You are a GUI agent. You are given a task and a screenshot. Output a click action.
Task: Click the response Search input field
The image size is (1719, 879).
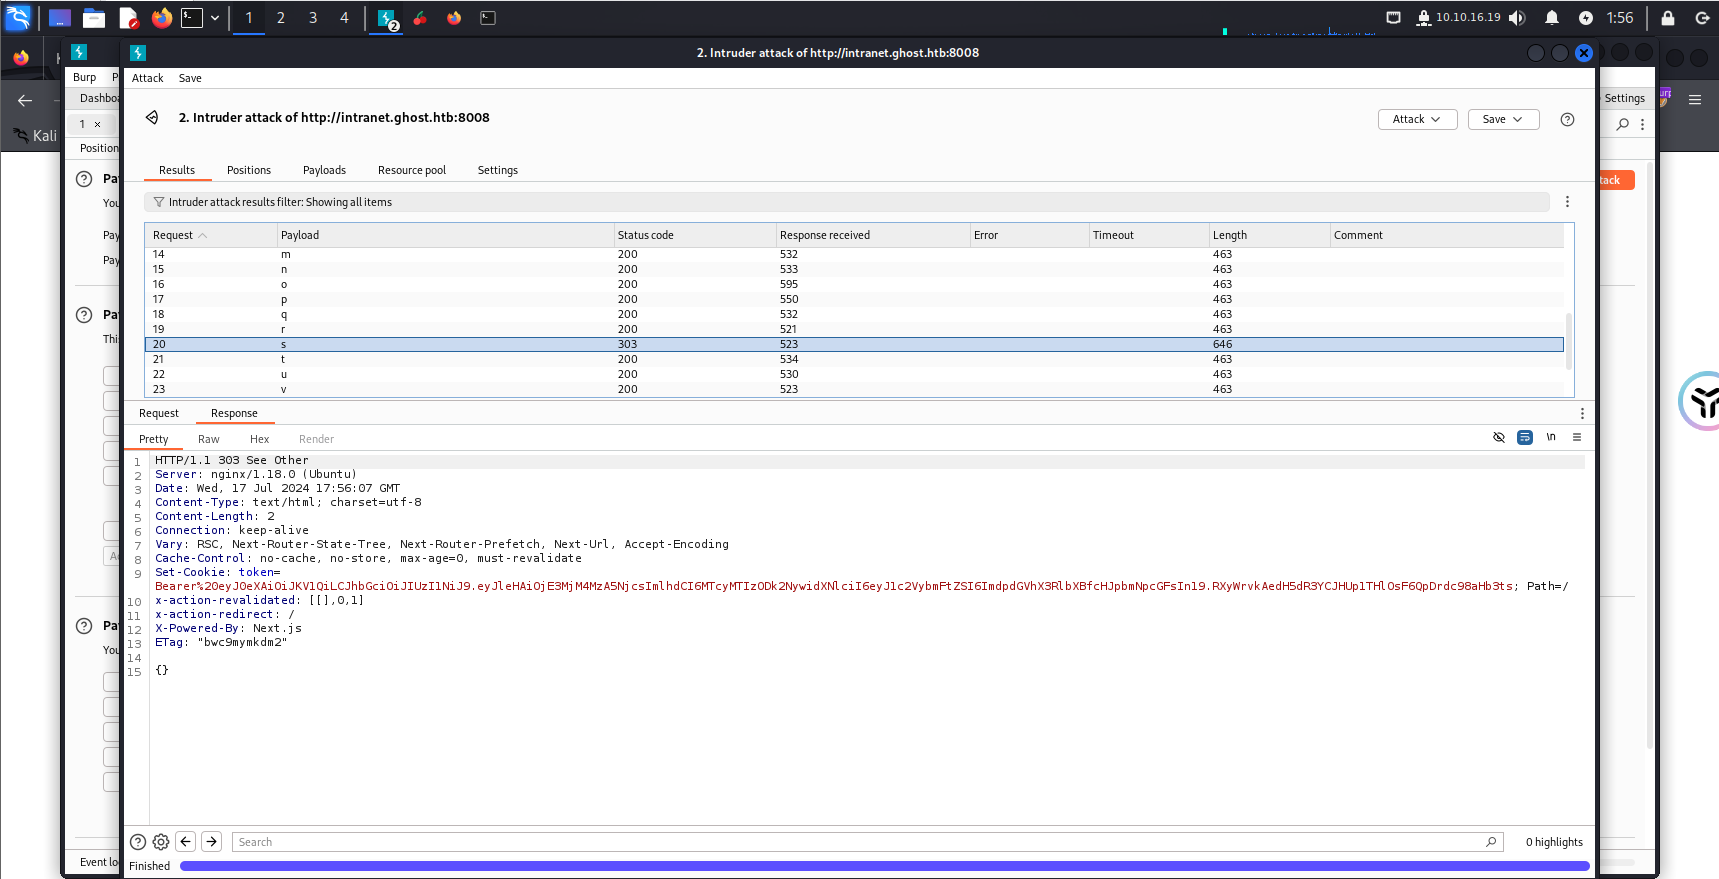[860, 842]
